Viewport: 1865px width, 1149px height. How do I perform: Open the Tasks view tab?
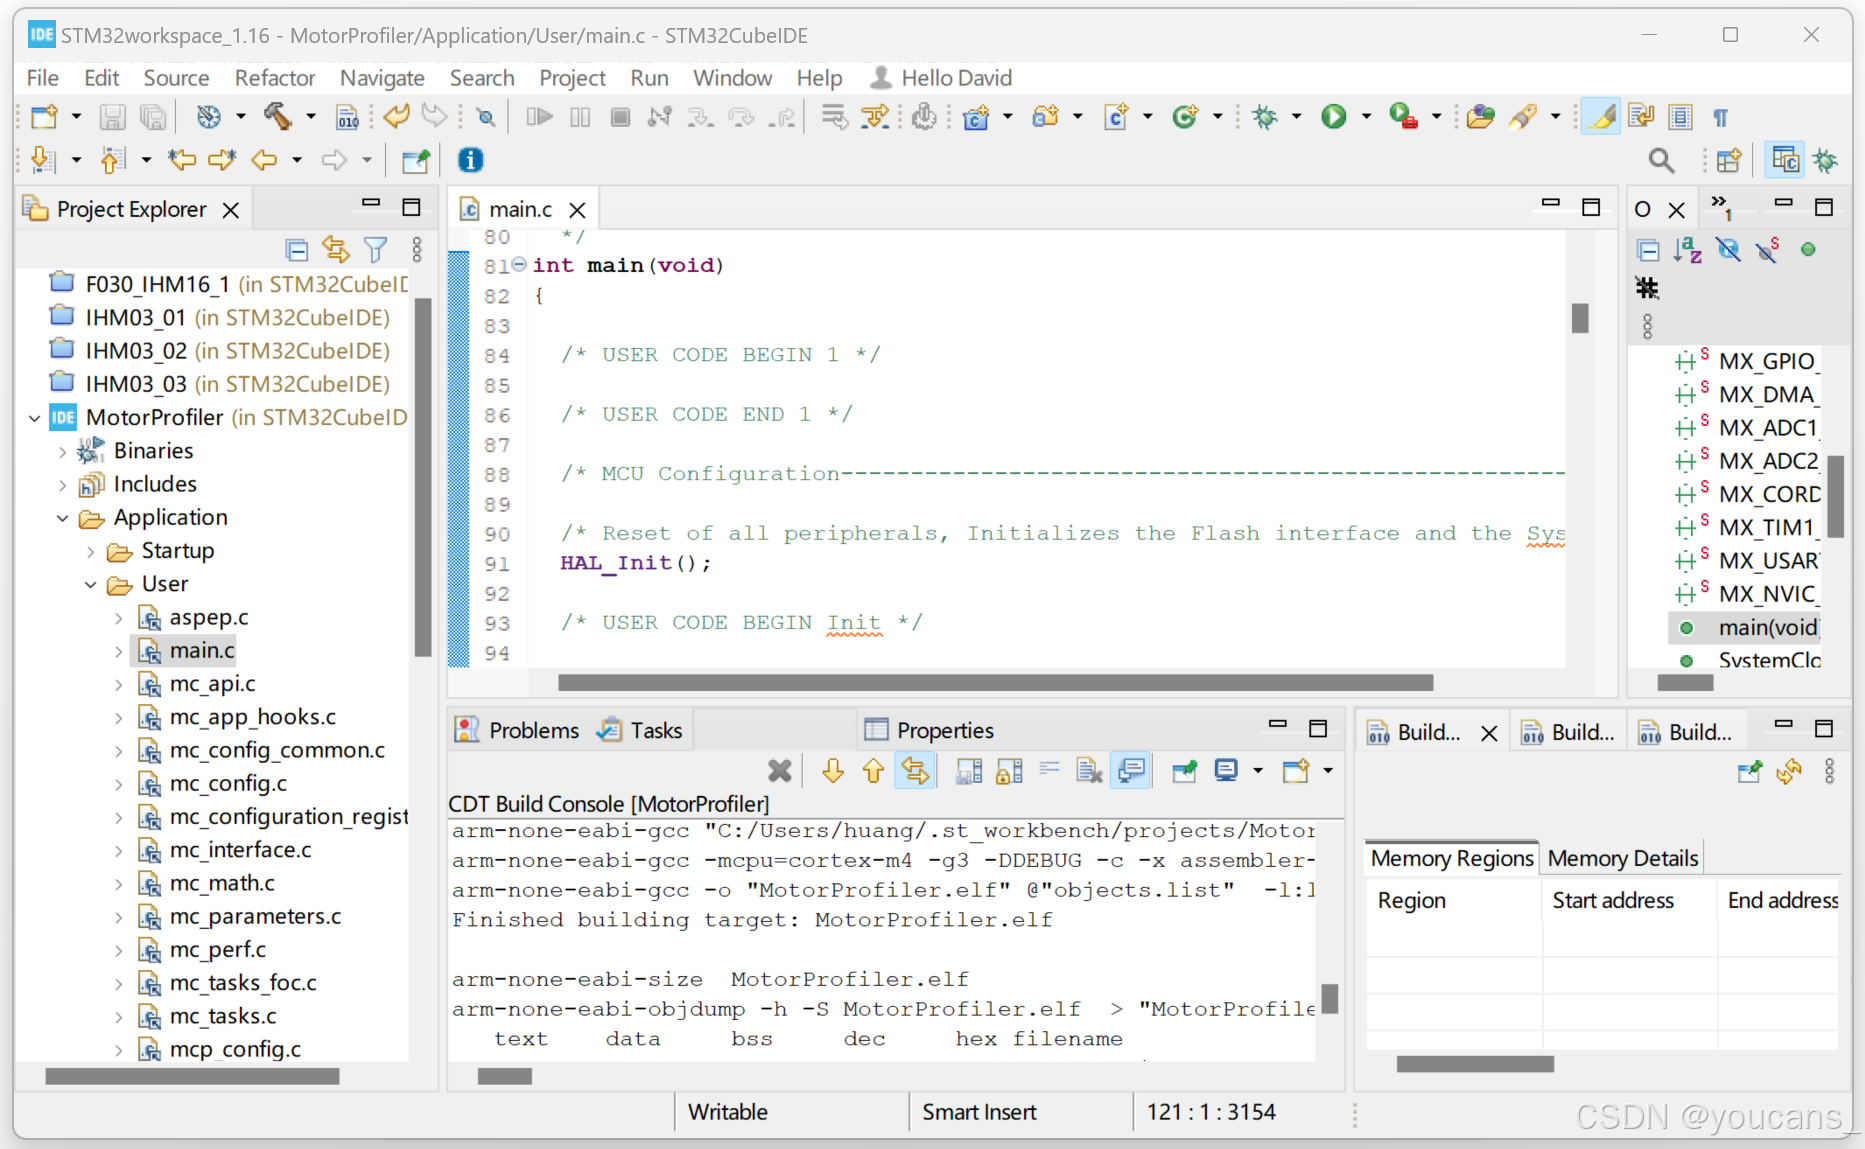click(x=640, y=730)
